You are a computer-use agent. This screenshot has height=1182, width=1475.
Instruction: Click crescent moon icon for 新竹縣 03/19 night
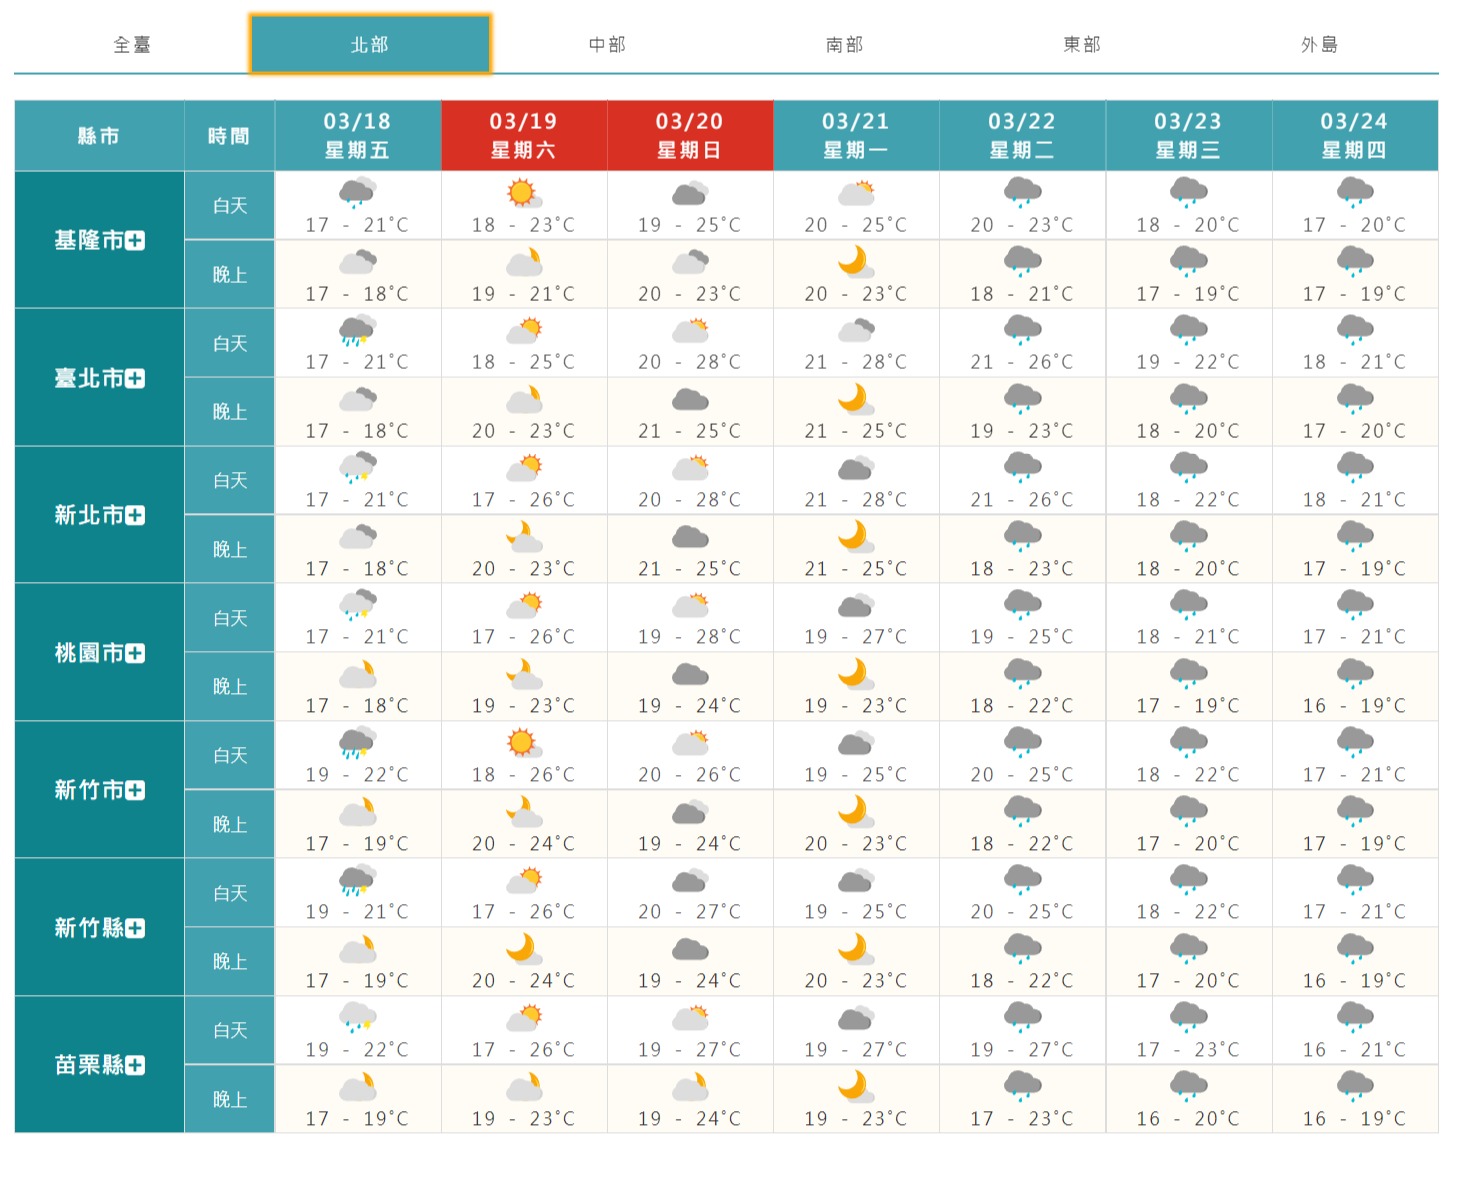pos(522,948)
